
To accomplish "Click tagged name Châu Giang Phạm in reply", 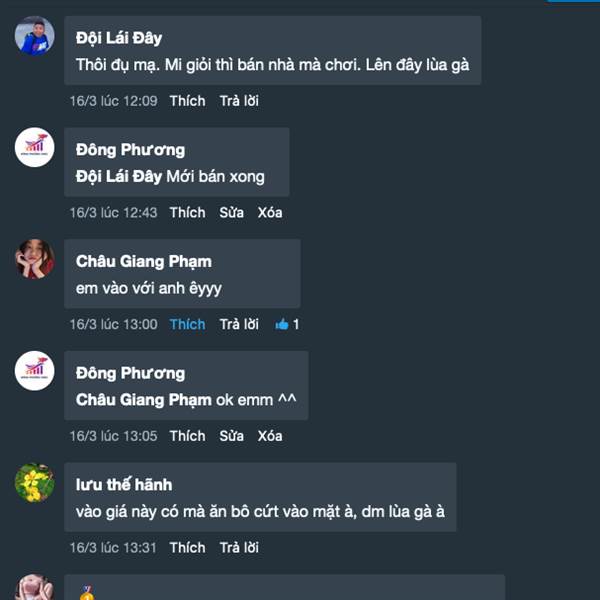I will (143, 400).
